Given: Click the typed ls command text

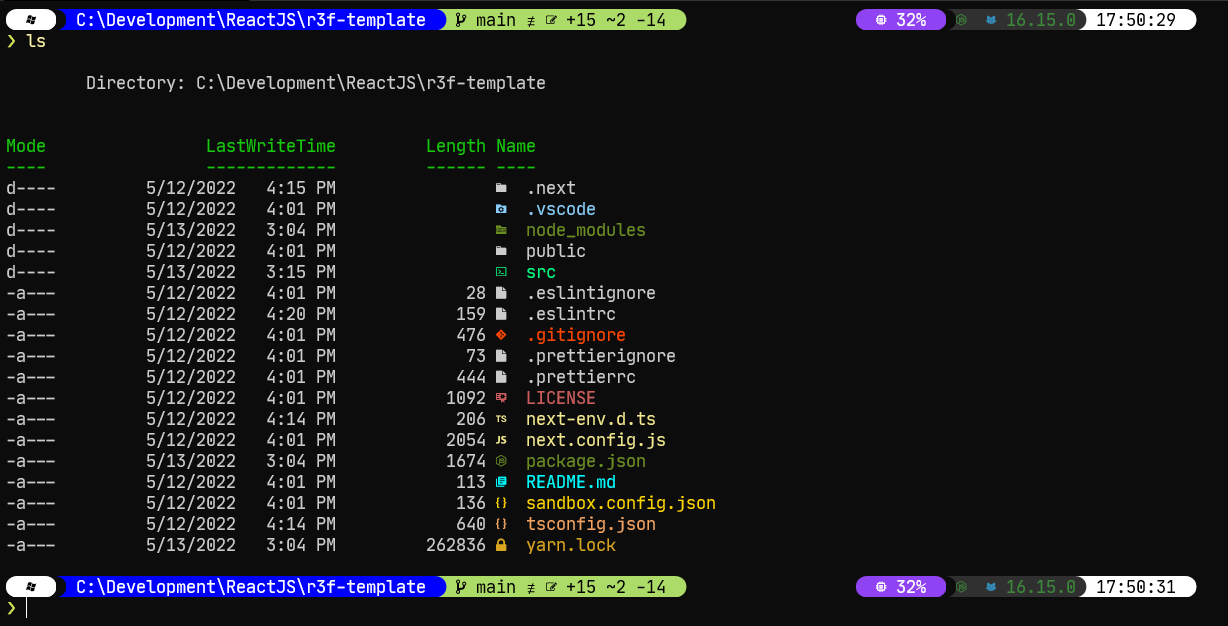Looking at the screenshot, I should (35, 41).
